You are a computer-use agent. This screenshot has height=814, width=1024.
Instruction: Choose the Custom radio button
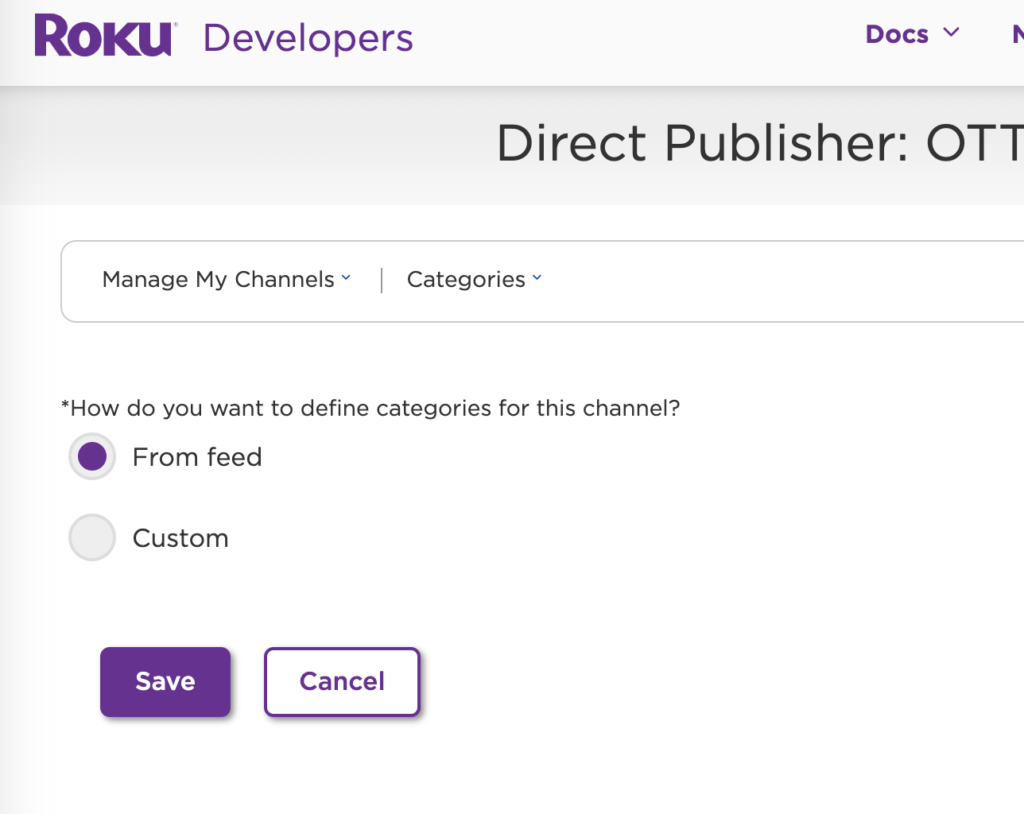92,538
